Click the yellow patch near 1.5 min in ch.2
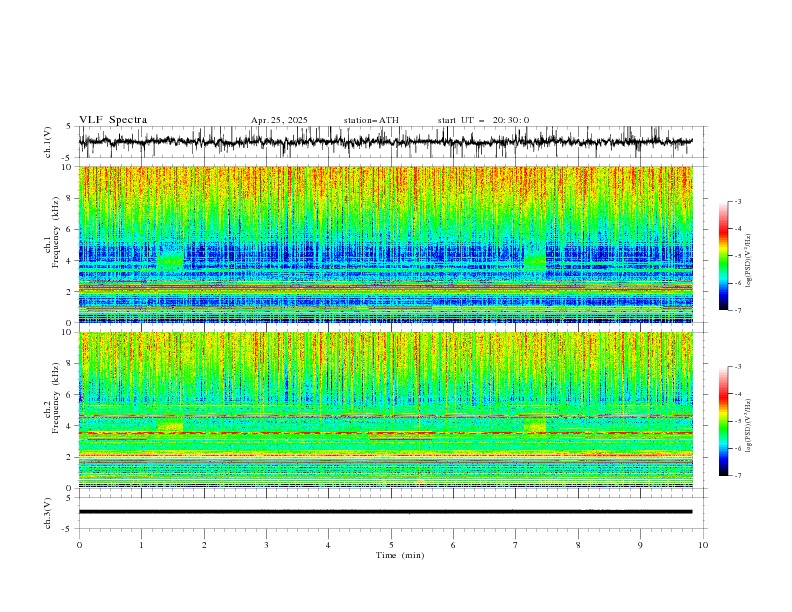Viewport: 792px width, 612px height. coord(171,425)
